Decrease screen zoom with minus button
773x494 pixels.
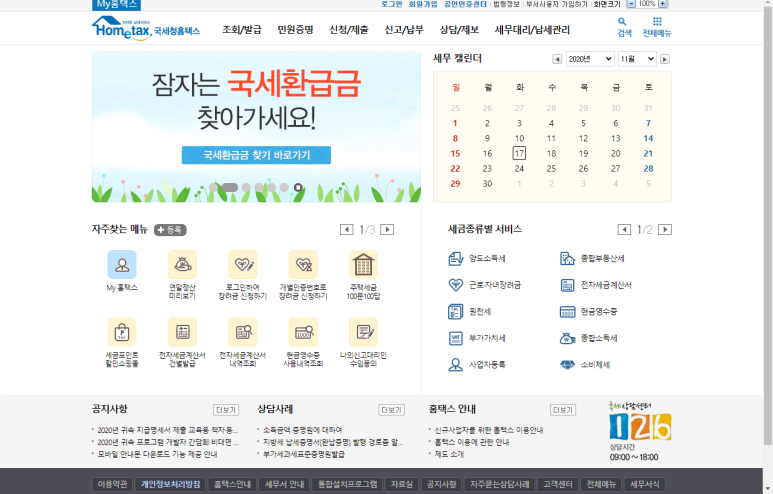631,4
